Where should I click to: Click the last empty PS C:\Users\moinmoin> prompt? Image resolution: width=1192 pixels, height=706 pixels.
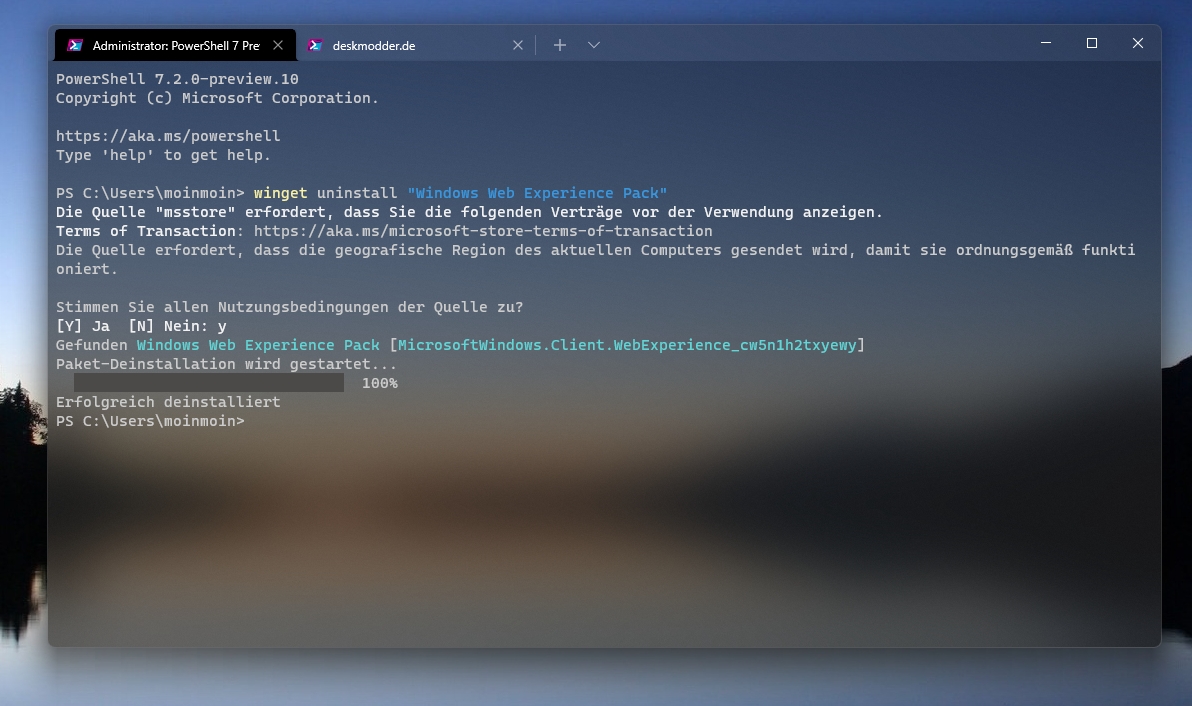(150, 421)
